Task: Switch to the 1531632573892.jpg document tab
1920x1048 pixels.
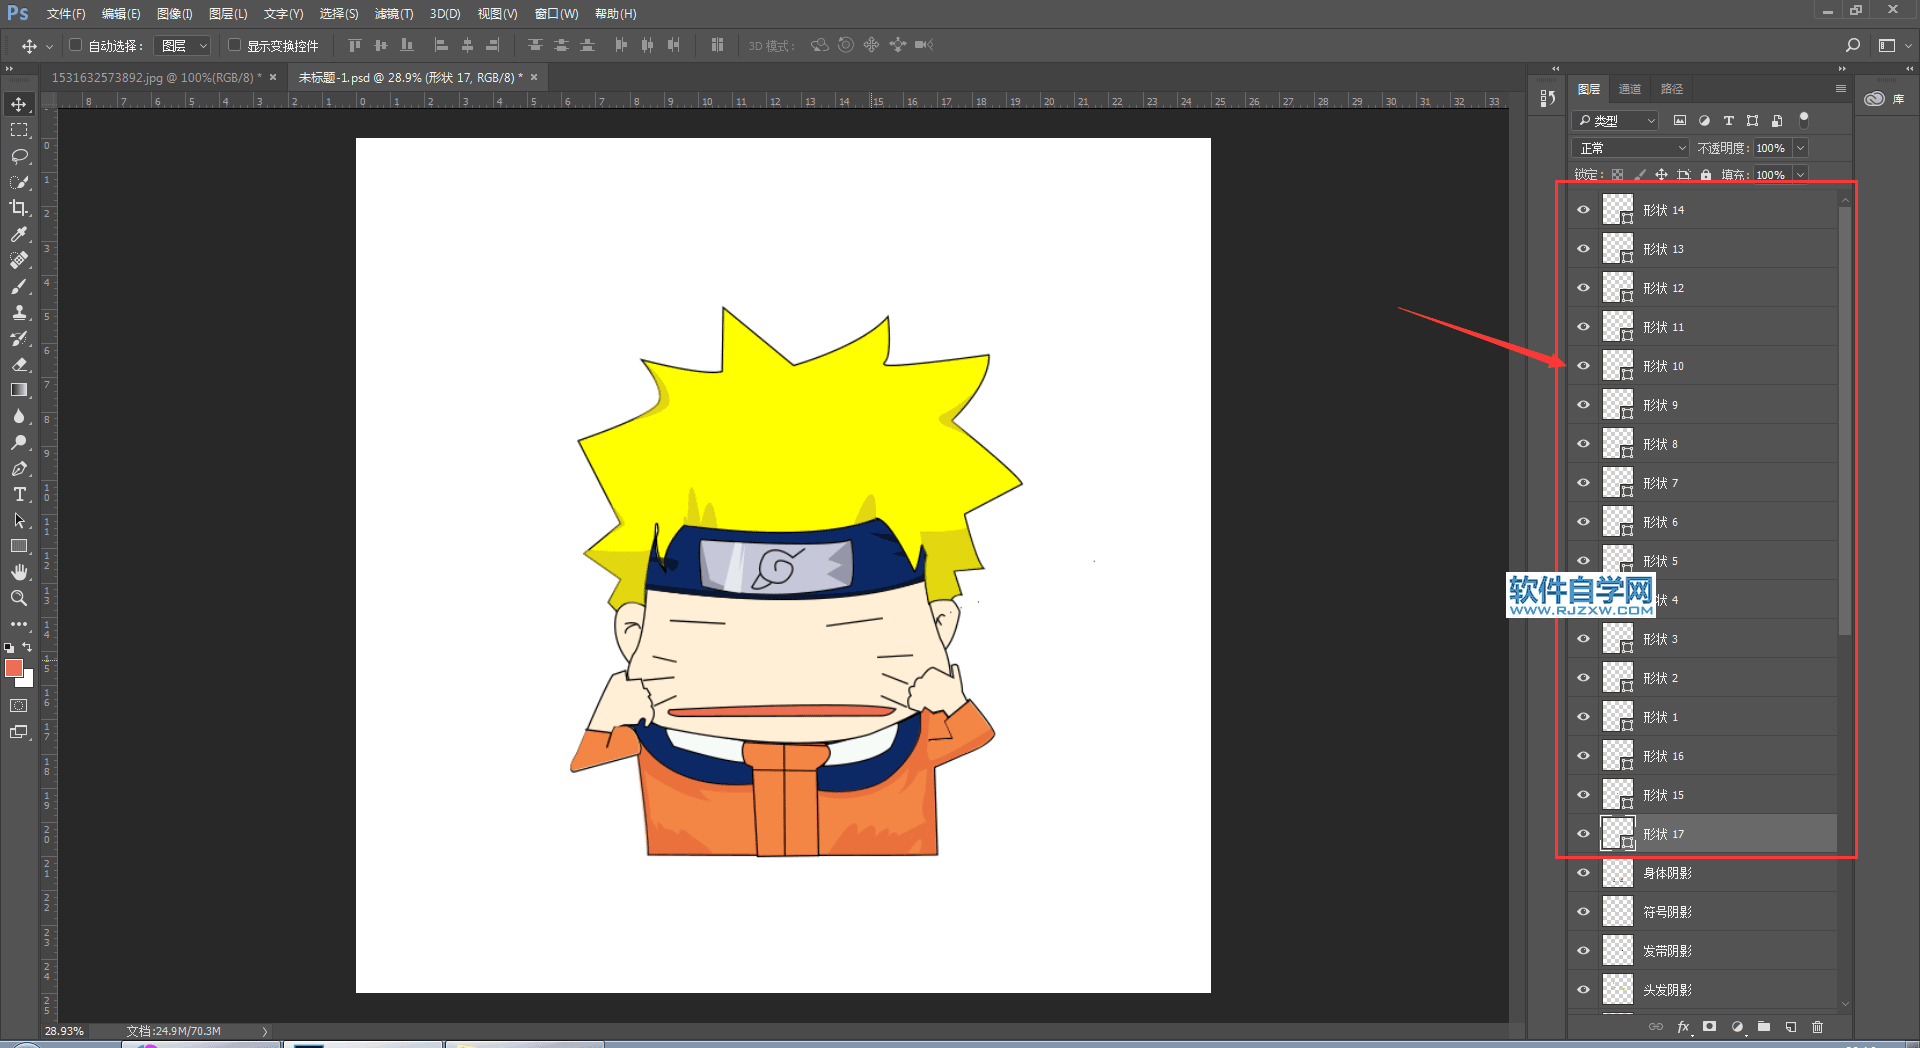Action: tap(155, 78)
